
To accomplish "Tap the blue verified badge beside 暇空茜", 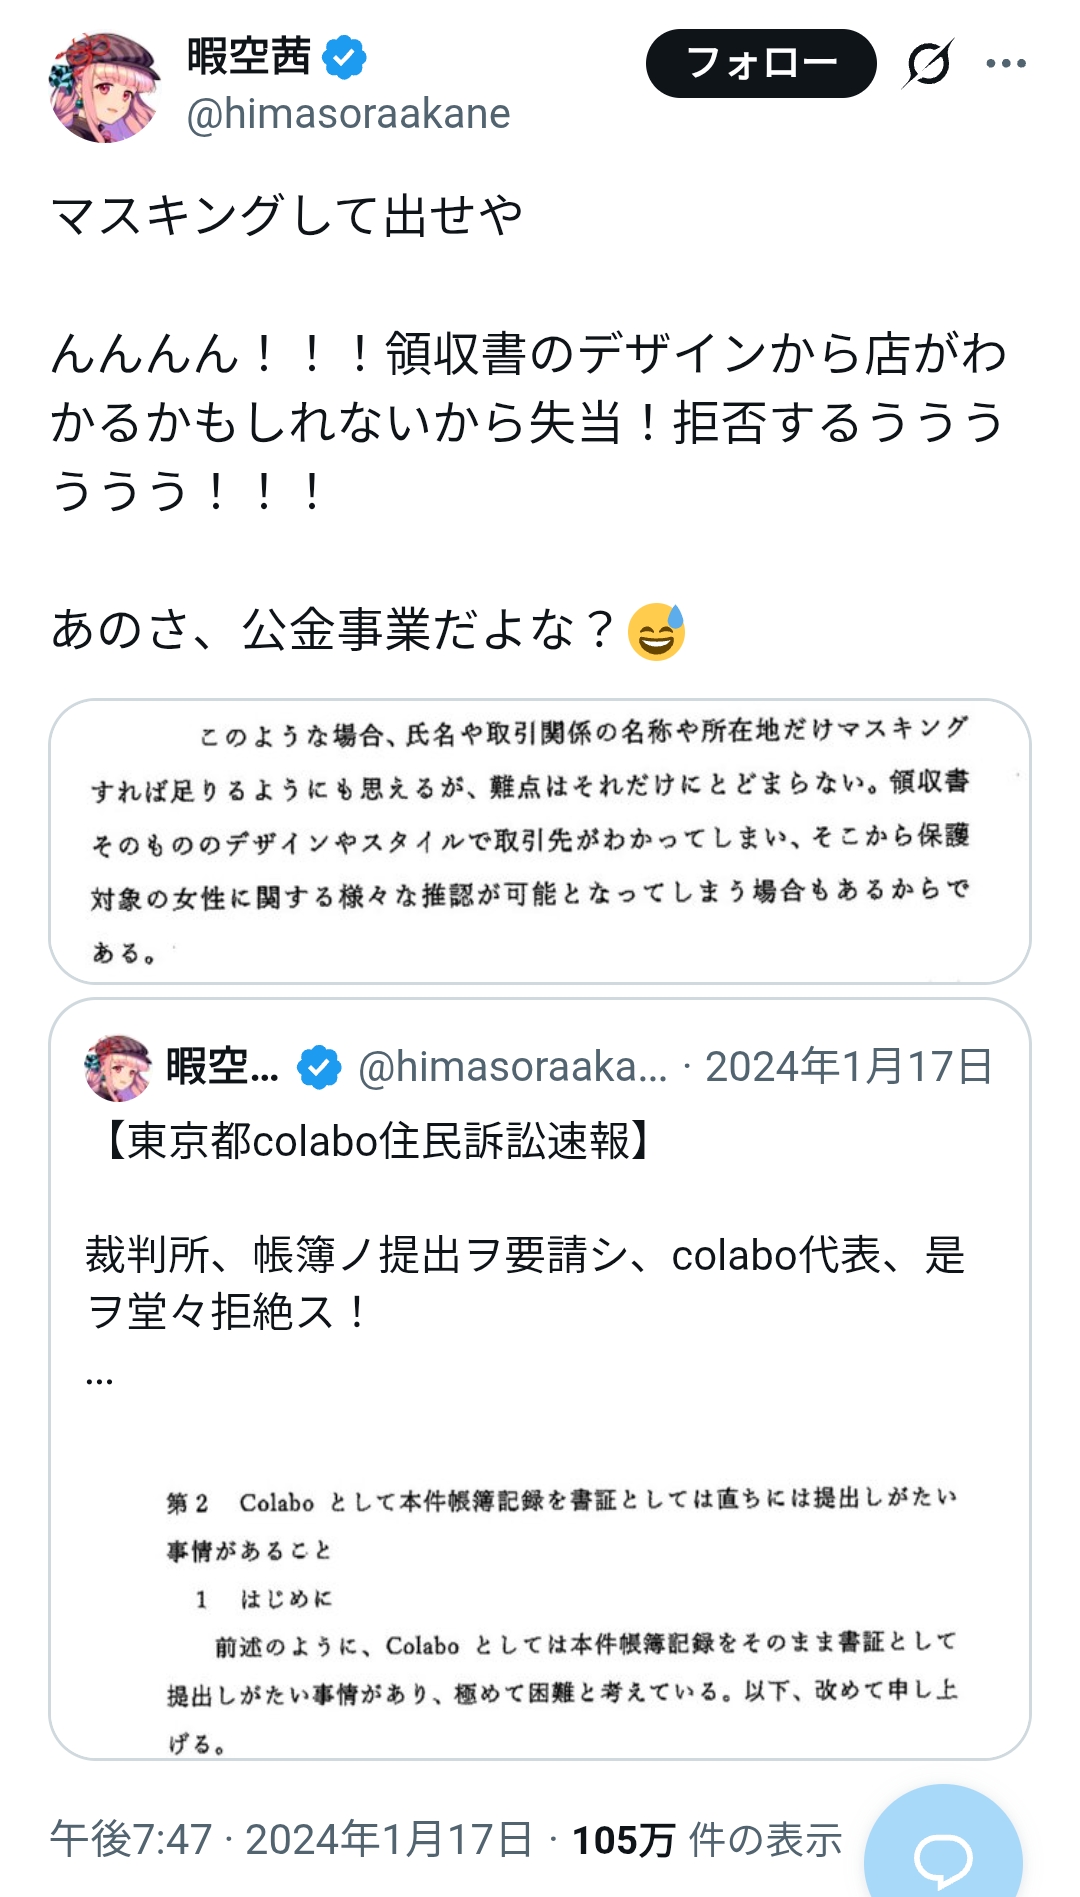I will point(344,57).
